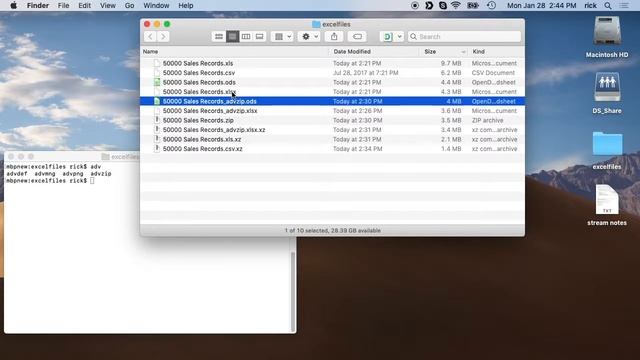Click the Edit Tags toolbar button
The image size is (640, 360).
point(357,37)
